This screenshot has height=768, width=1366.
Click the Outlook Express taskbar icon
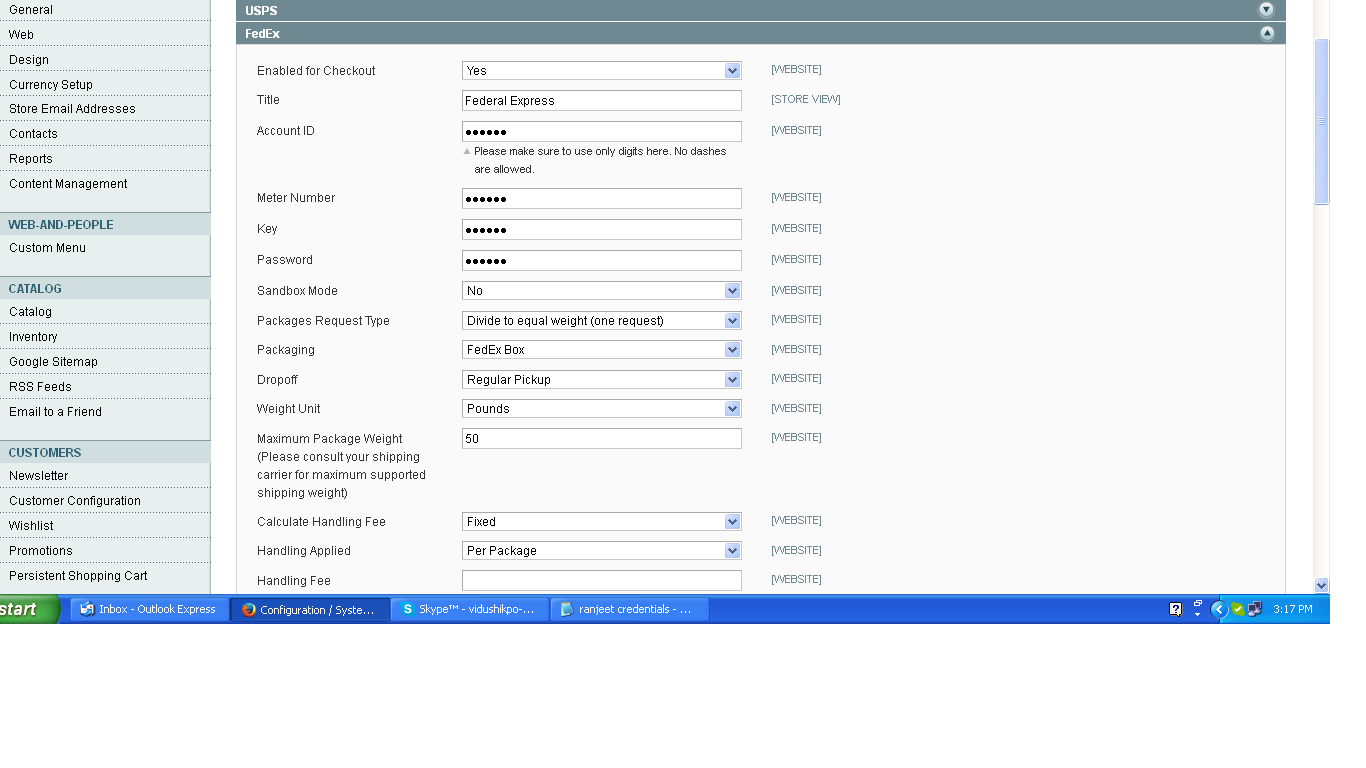pos(87,609)
